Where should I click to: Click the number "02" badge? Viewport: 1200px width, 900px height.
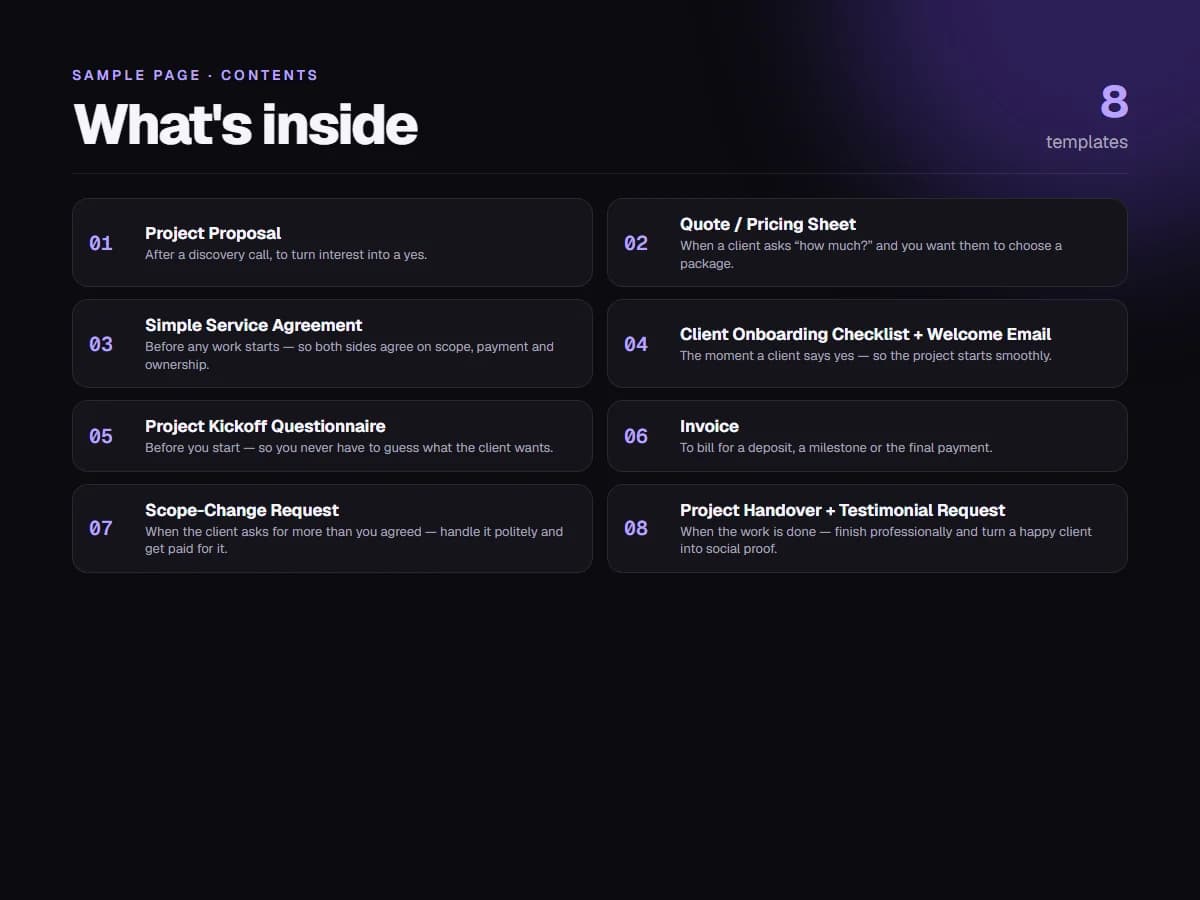click(x=636, y=243)
